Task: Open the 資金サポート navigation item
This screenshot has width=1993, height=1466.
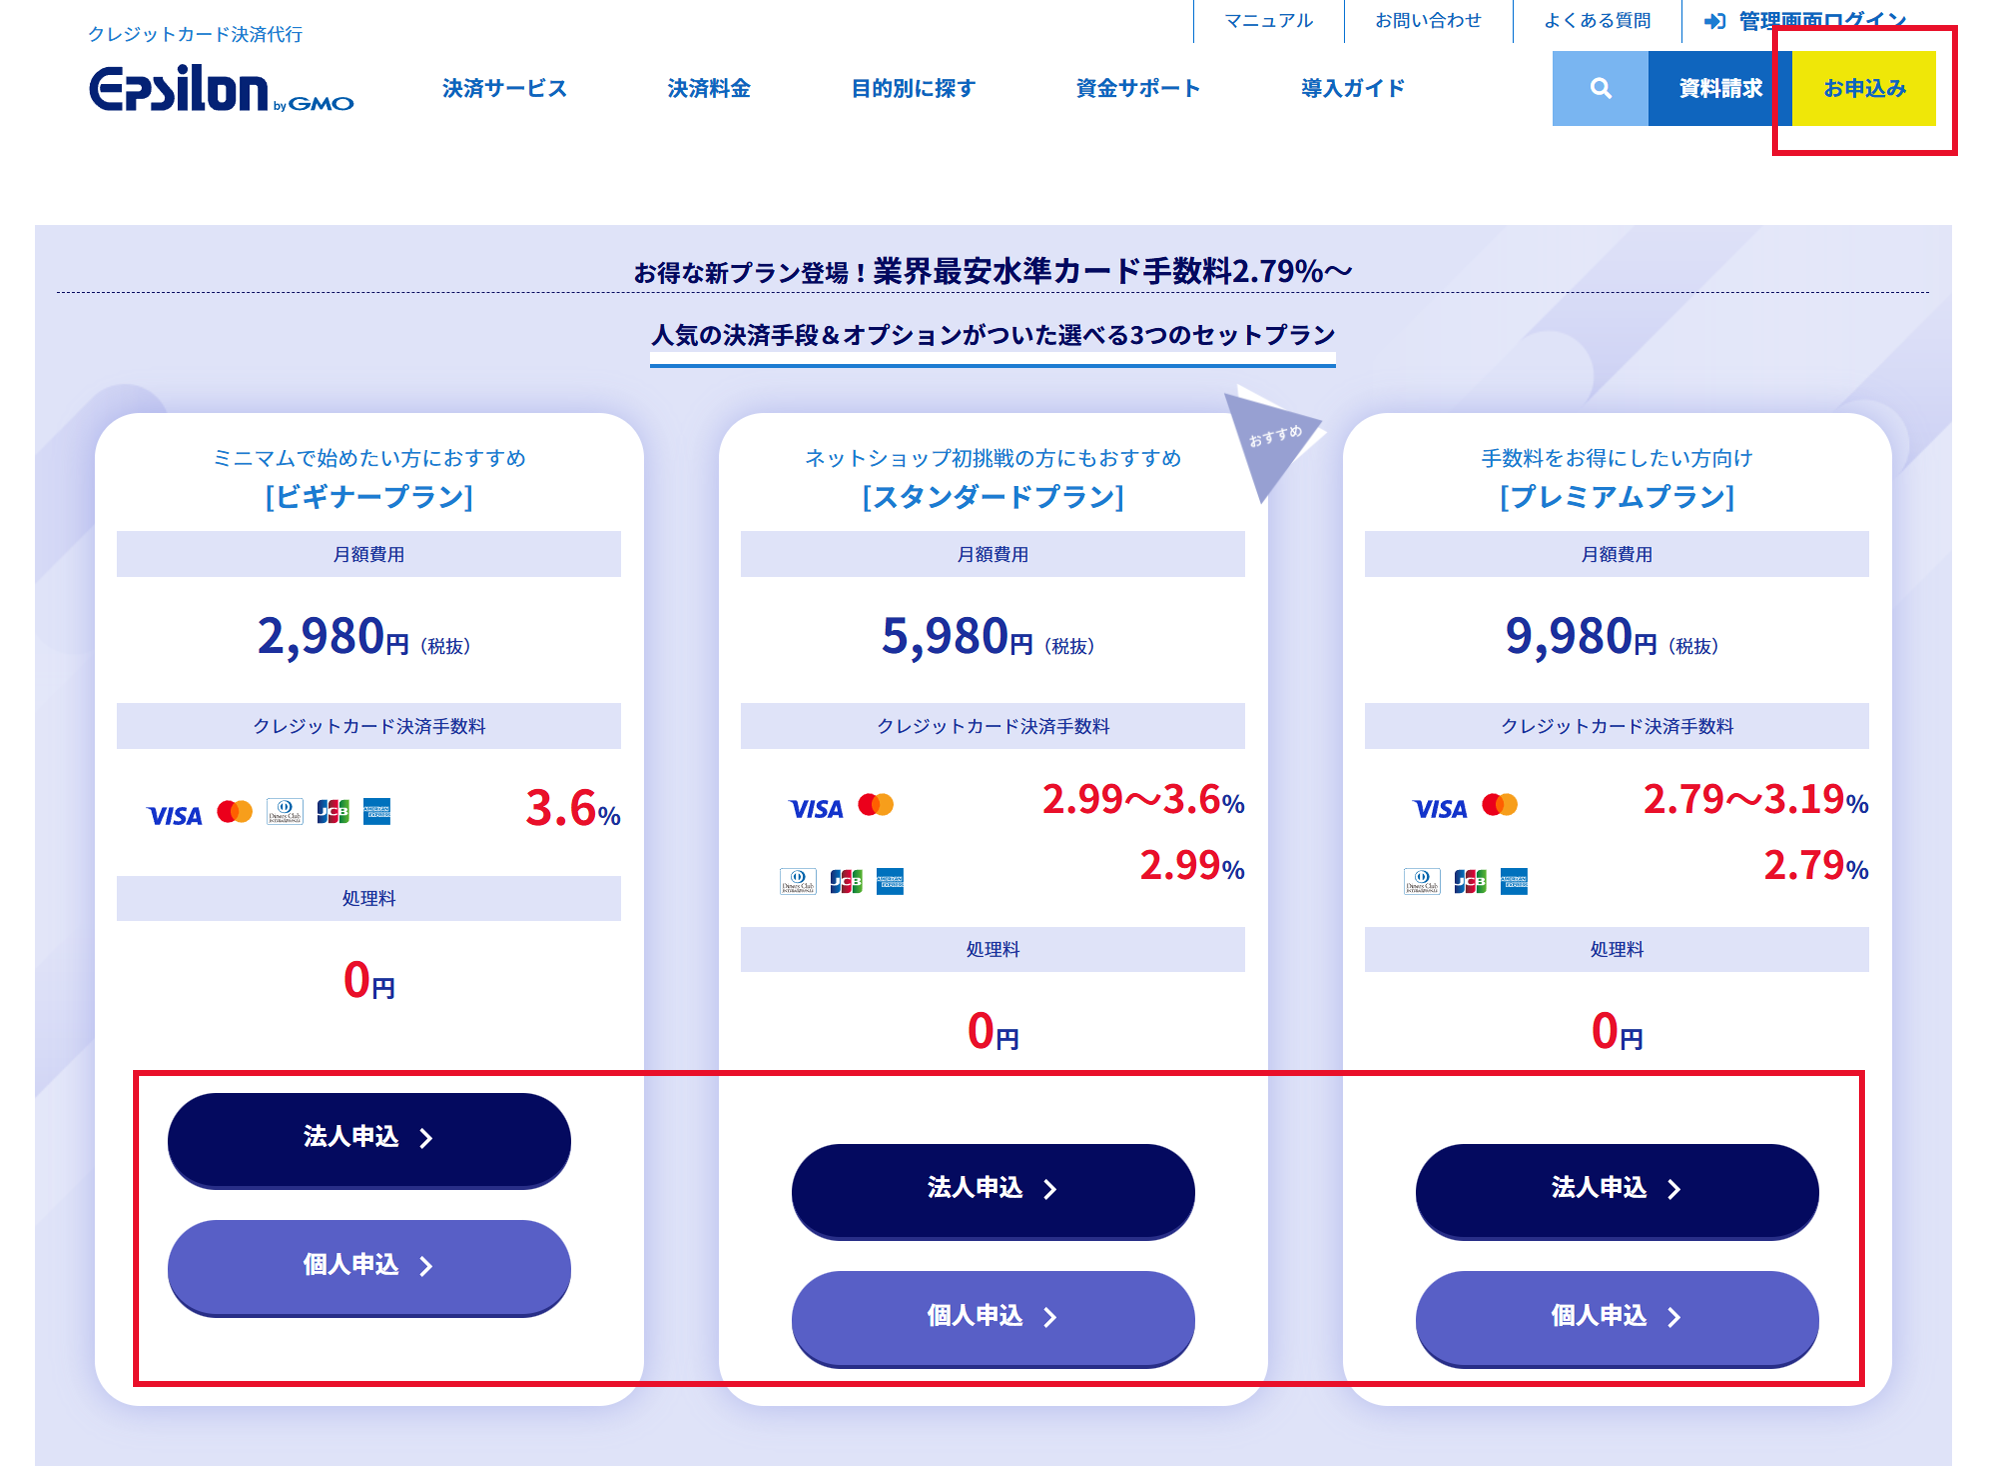Action: [x=1138, y=88]
